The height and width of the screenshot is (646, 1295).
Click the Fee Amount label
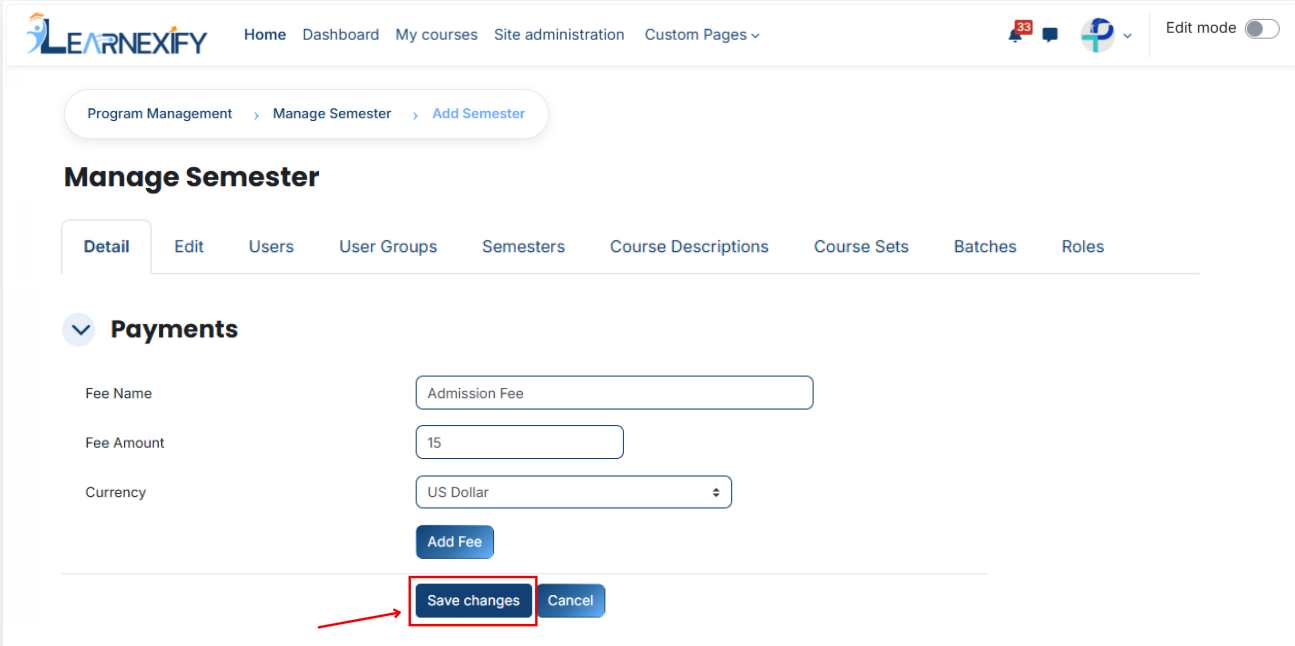pos(125,443)
